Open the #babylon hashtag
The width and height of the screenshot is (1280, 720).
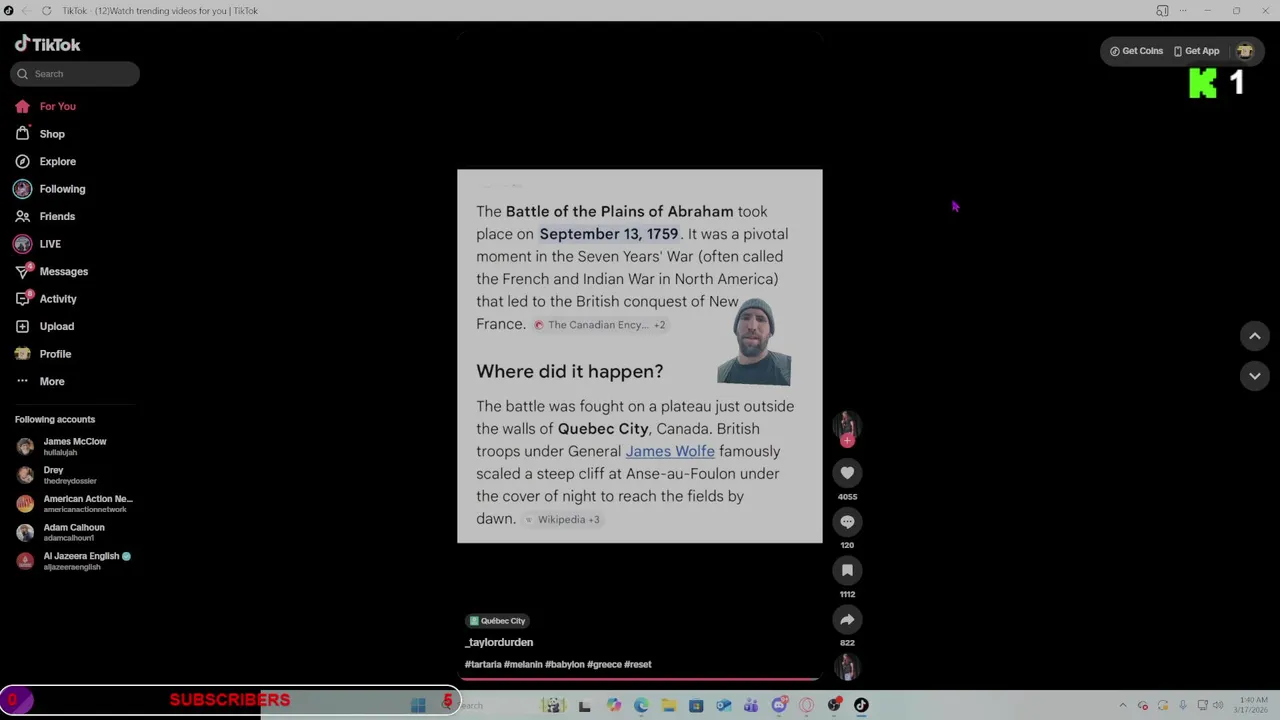pyautogui.click(x=565, y=664)
